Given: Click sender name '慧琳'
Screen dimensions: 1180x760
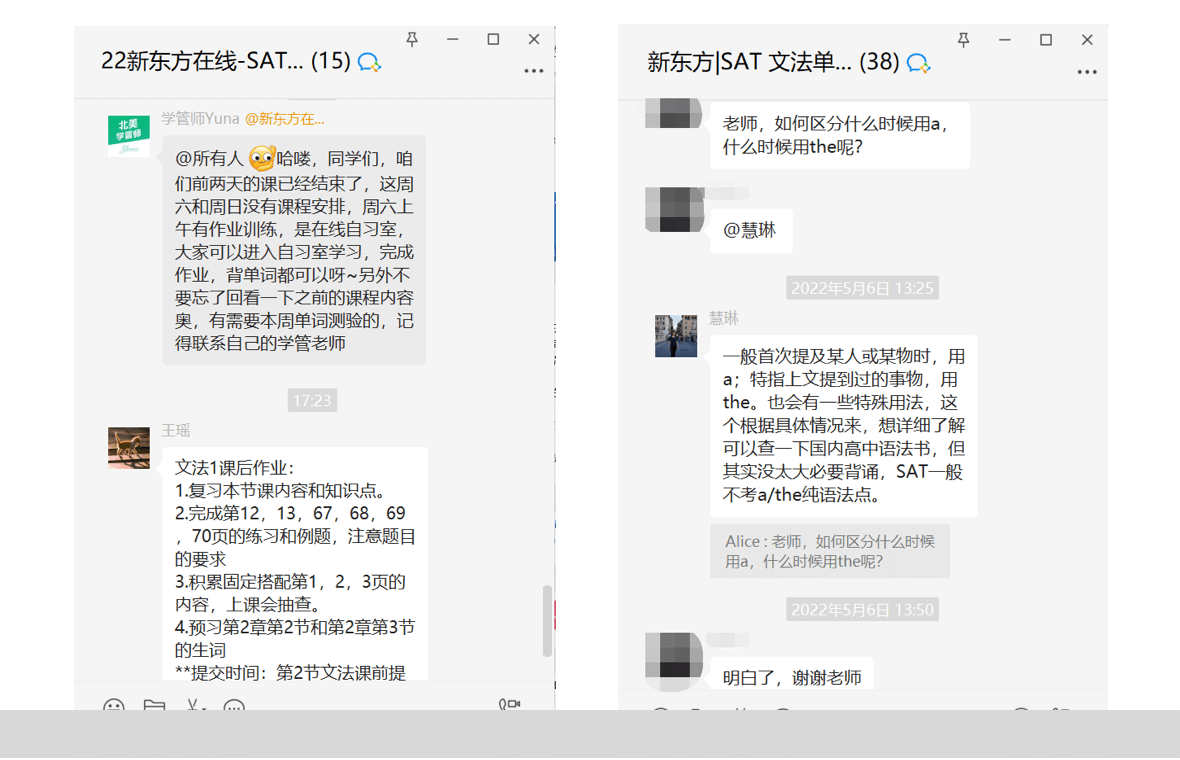Looking at the screenshot, I should click(723, 318).
